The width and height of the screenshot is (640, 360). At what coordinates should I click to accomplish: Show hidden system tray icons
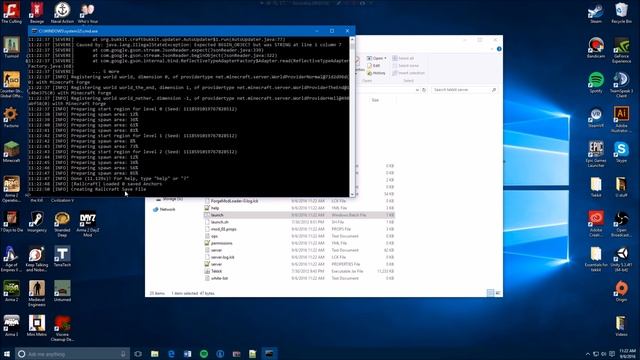pos(587,354)
